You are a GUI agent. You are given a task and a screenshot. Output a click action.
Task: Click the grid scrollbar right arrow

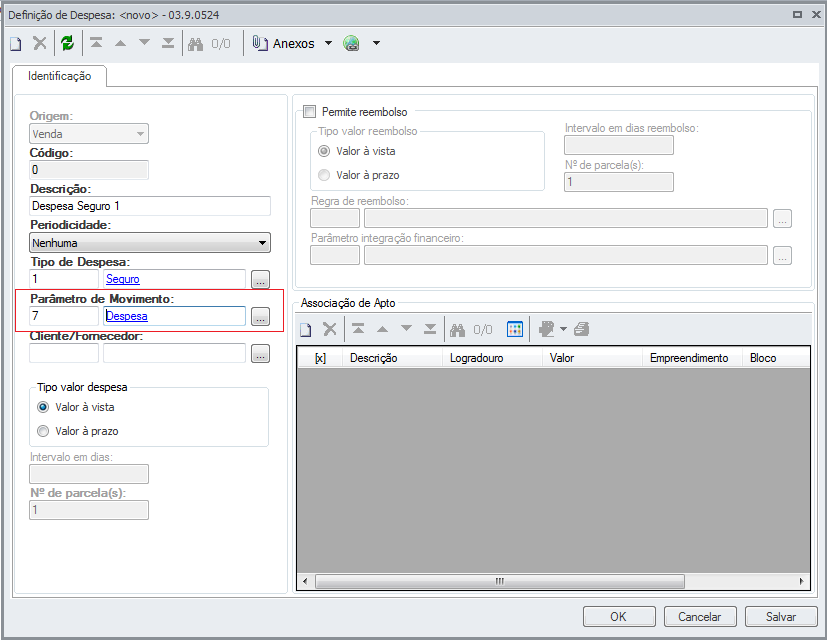[x=802, y=581]
